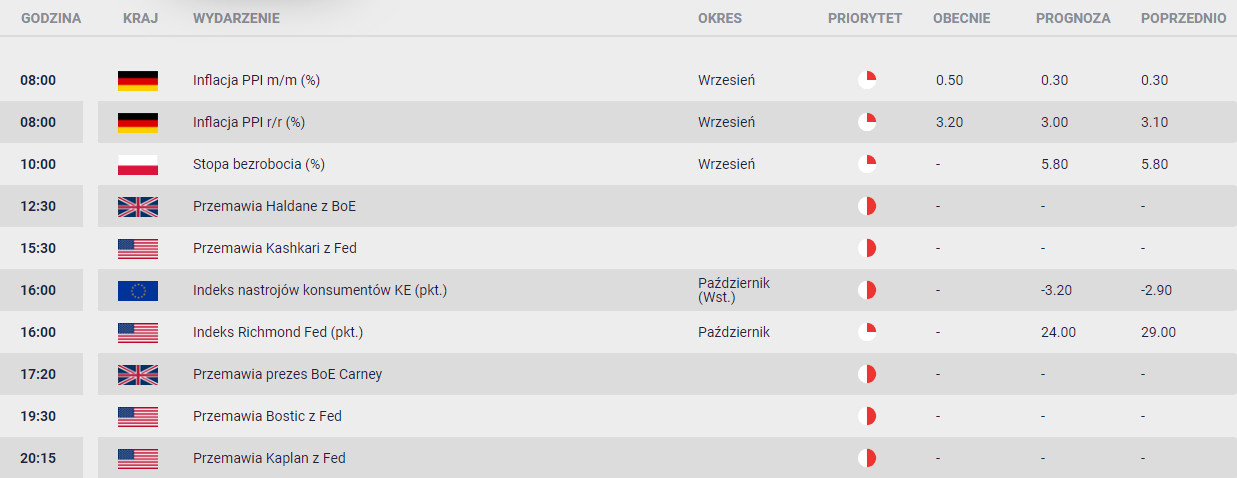The image size is (1237, 478).
Task: Click the US flag next to Indeks Richmond Fed
Action: tap(138, 333)
